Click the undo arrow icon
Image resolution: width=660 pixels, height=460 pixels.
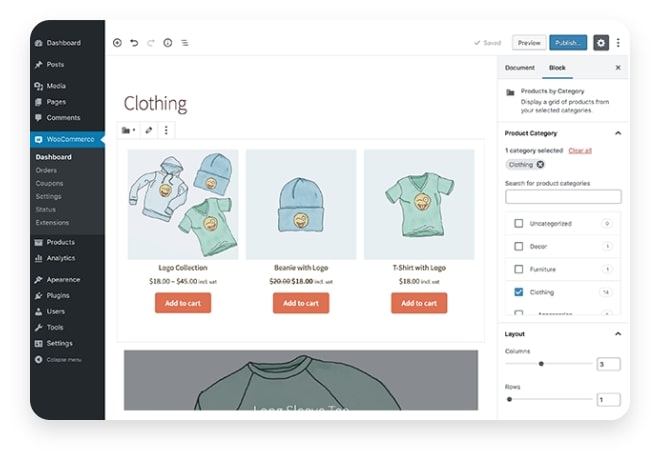point(134,43)
